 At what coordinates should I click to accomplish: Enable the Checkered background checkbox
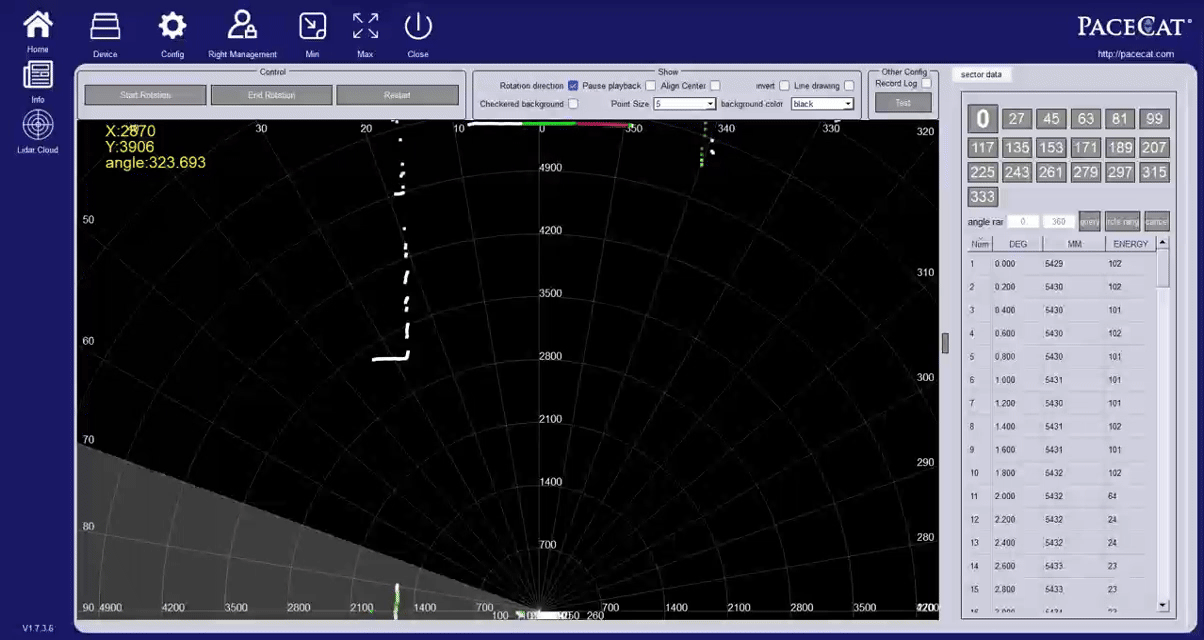[x=573, y=104]
